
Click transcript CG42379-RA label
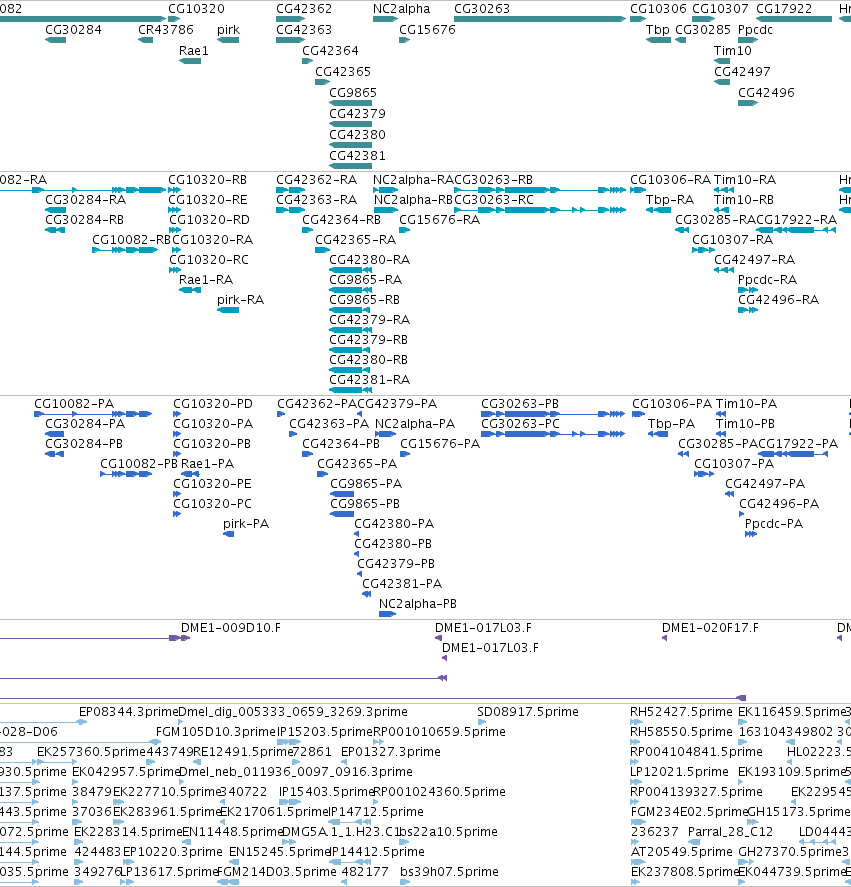[x=369, y=320]
